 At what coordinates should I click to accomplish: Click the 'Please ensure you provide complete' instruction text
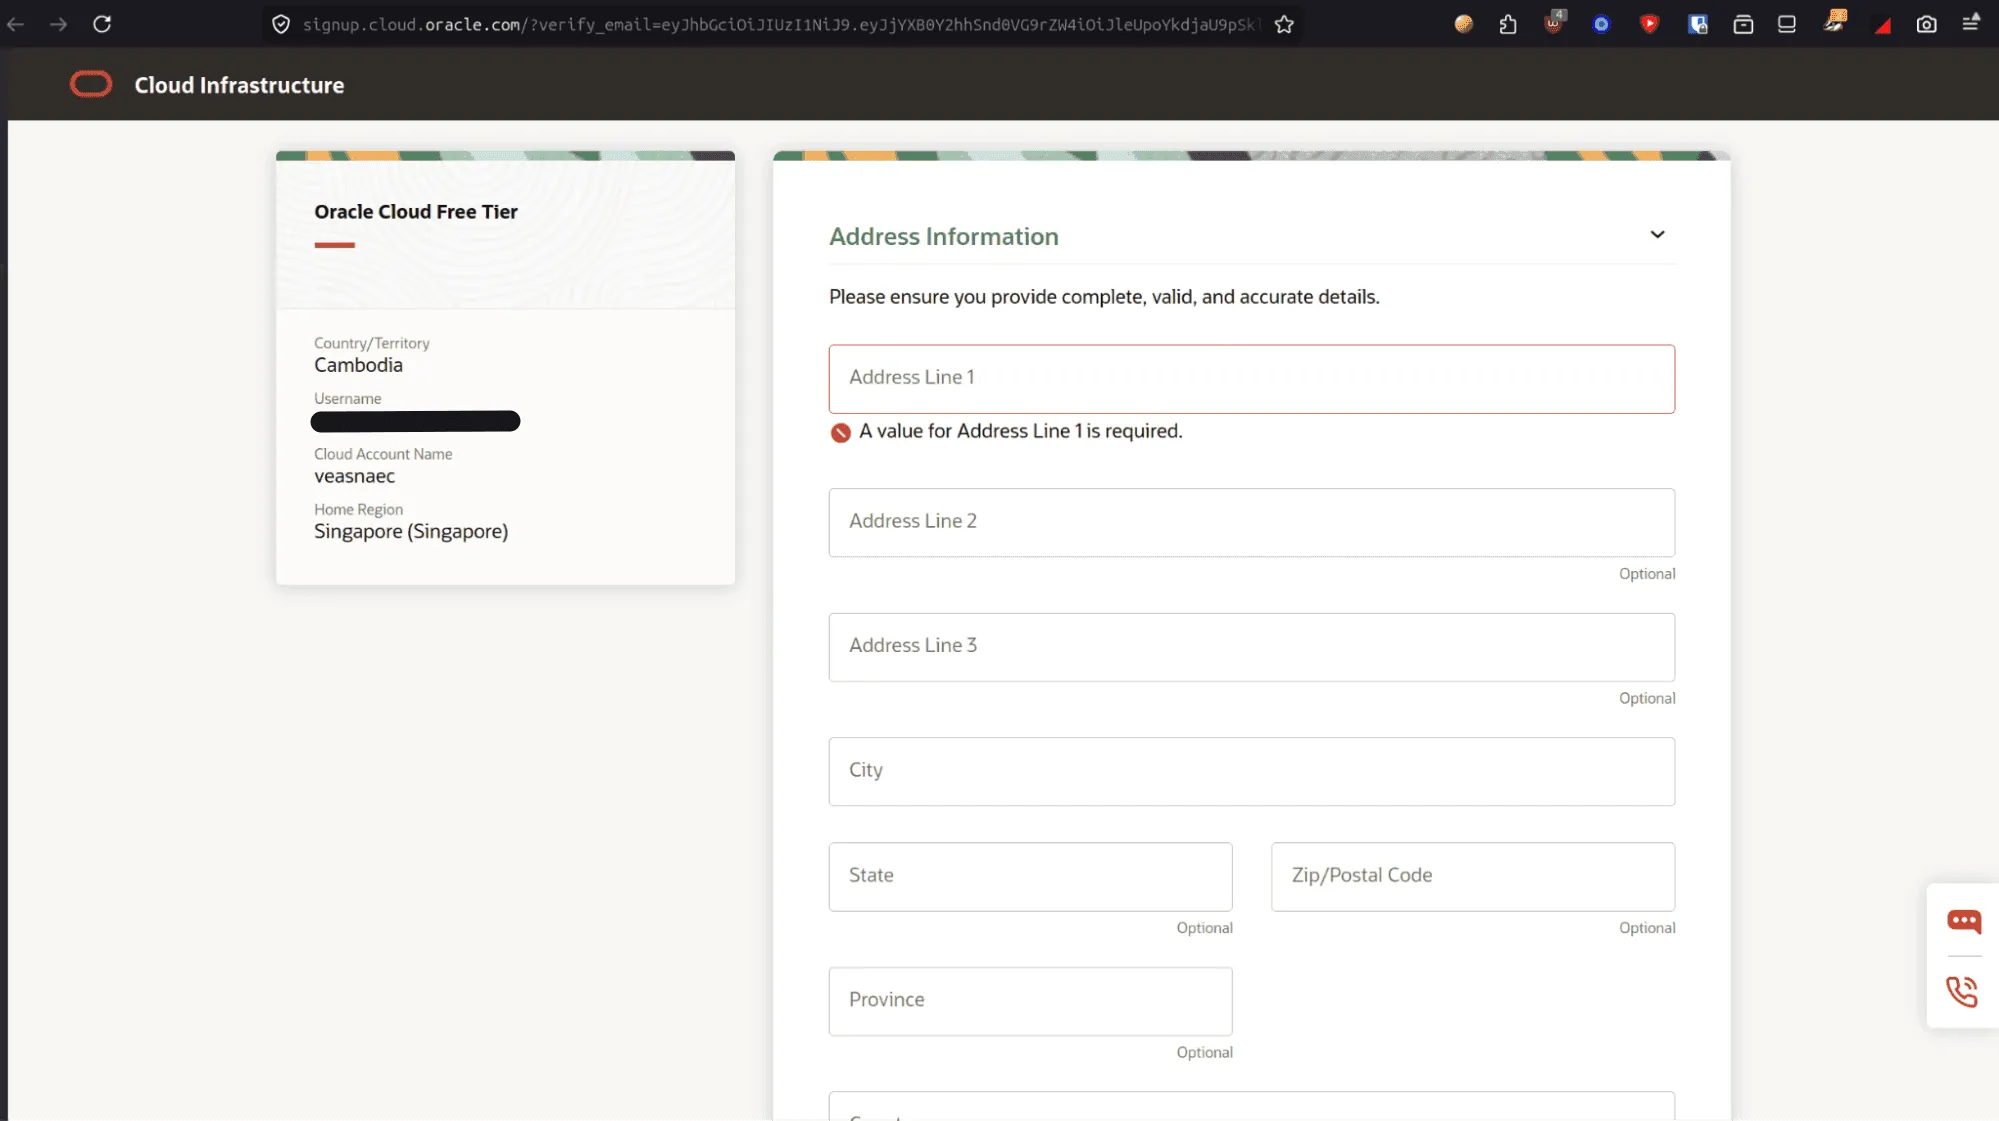pos(1104,297)
